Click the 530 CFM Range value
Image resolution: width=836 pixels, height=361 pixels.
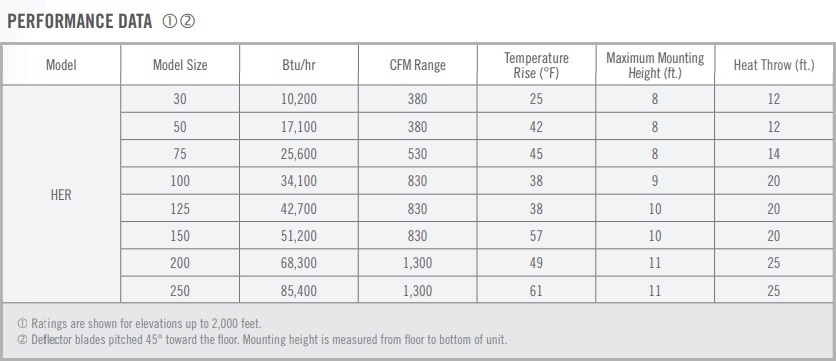coord(417,154)
